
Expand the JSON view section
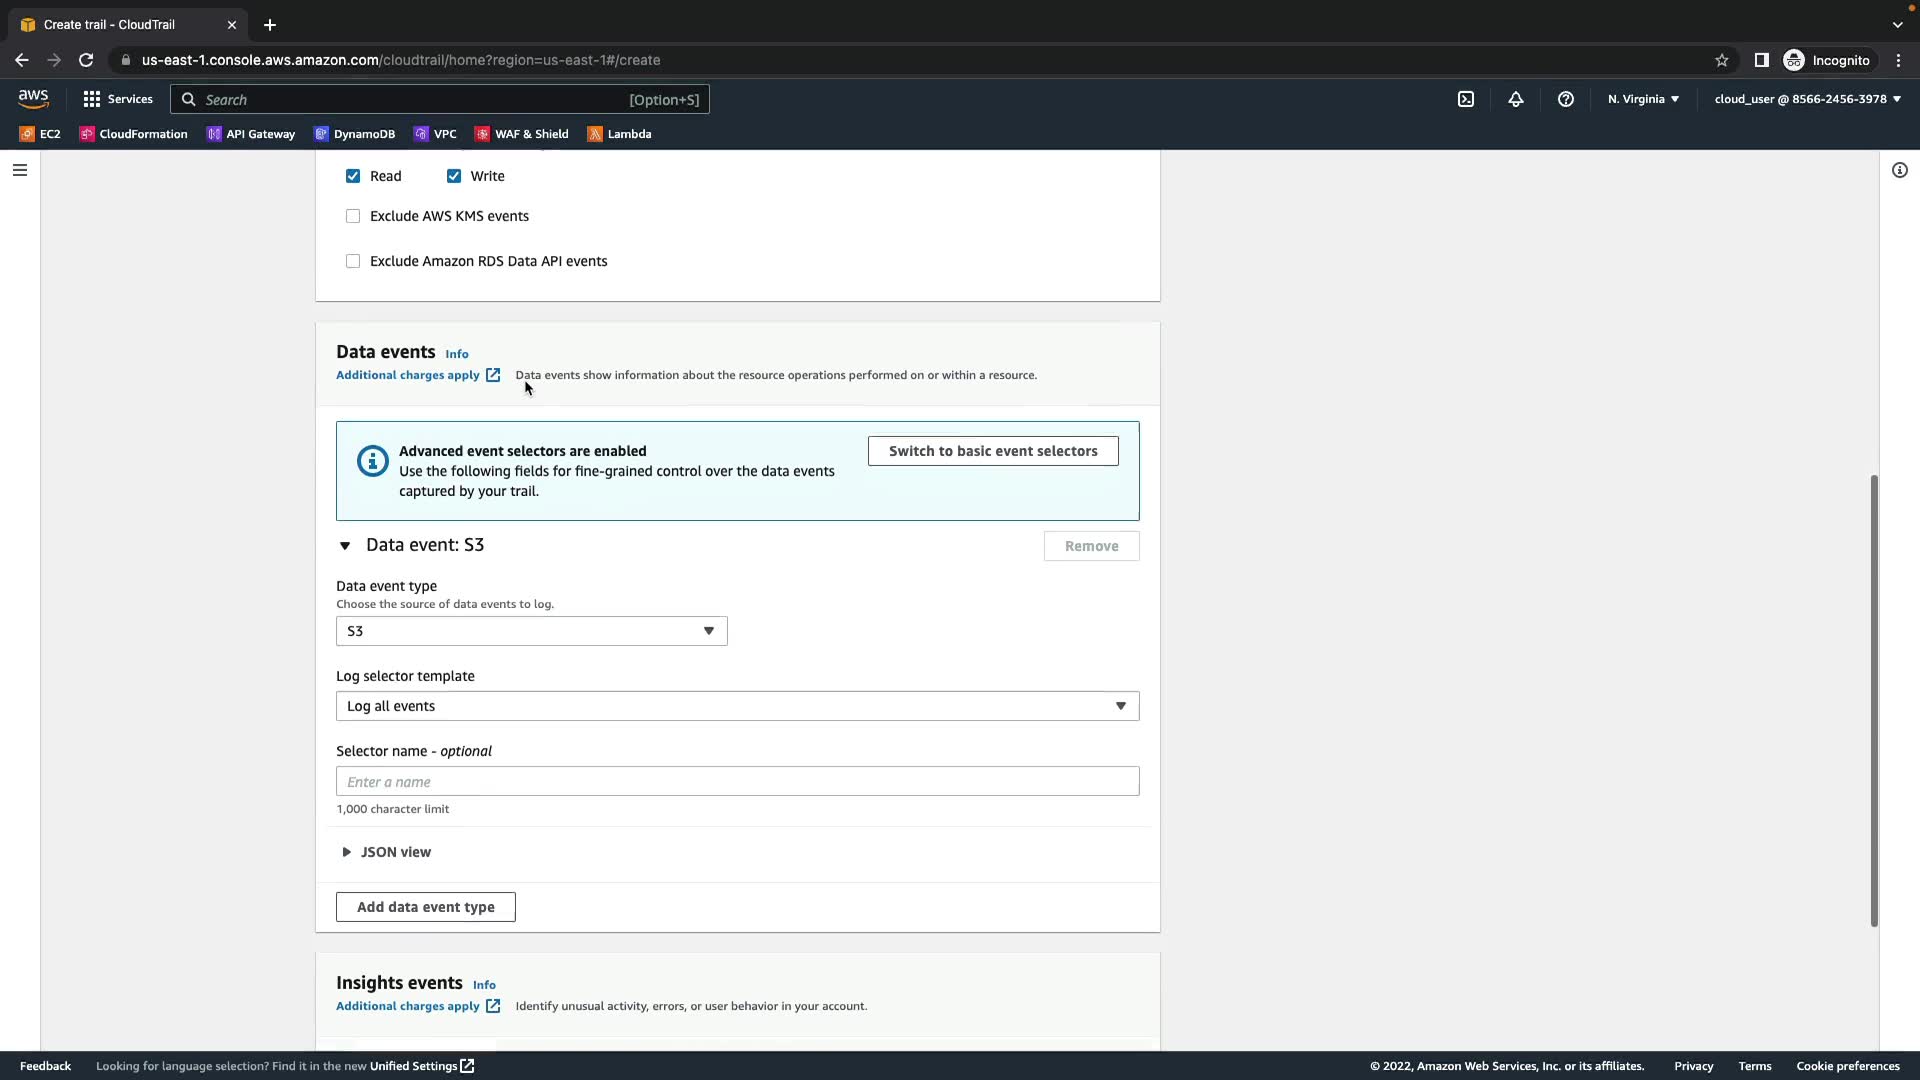[386, 852]
